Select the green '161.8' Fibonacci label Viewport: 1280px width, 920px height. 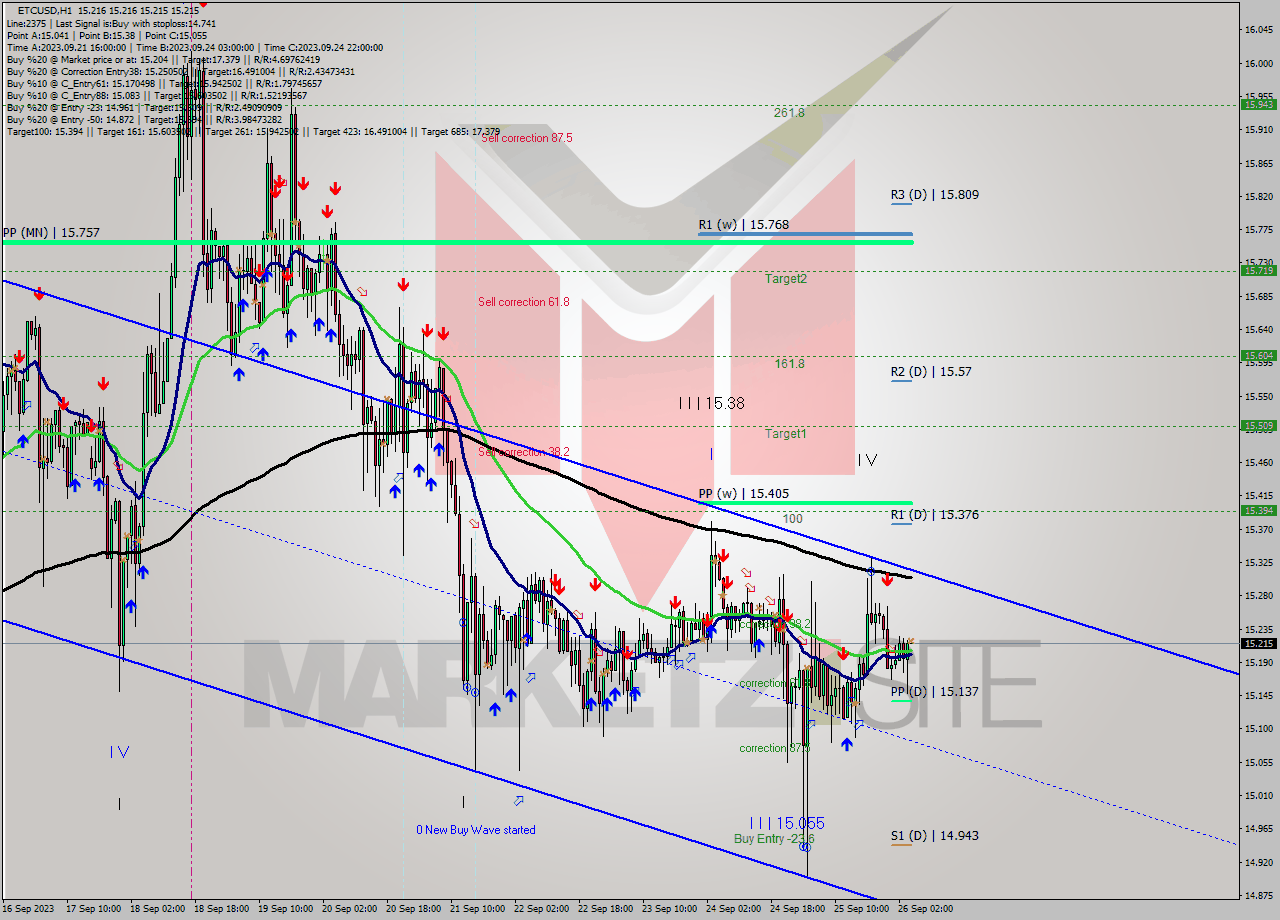click(789, 364)
